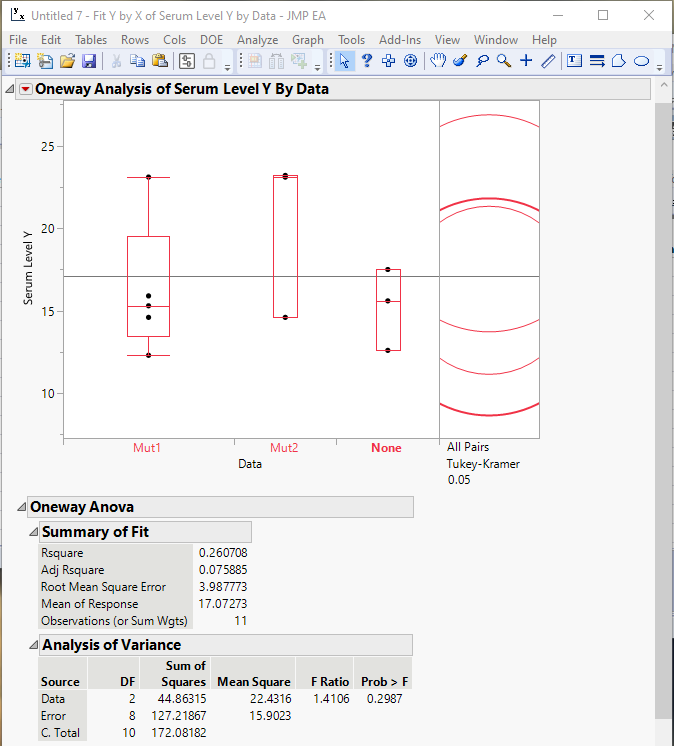The image size is (674, 746).
Task: Click the greyed data table grid icon
Action: pos(255,61)
